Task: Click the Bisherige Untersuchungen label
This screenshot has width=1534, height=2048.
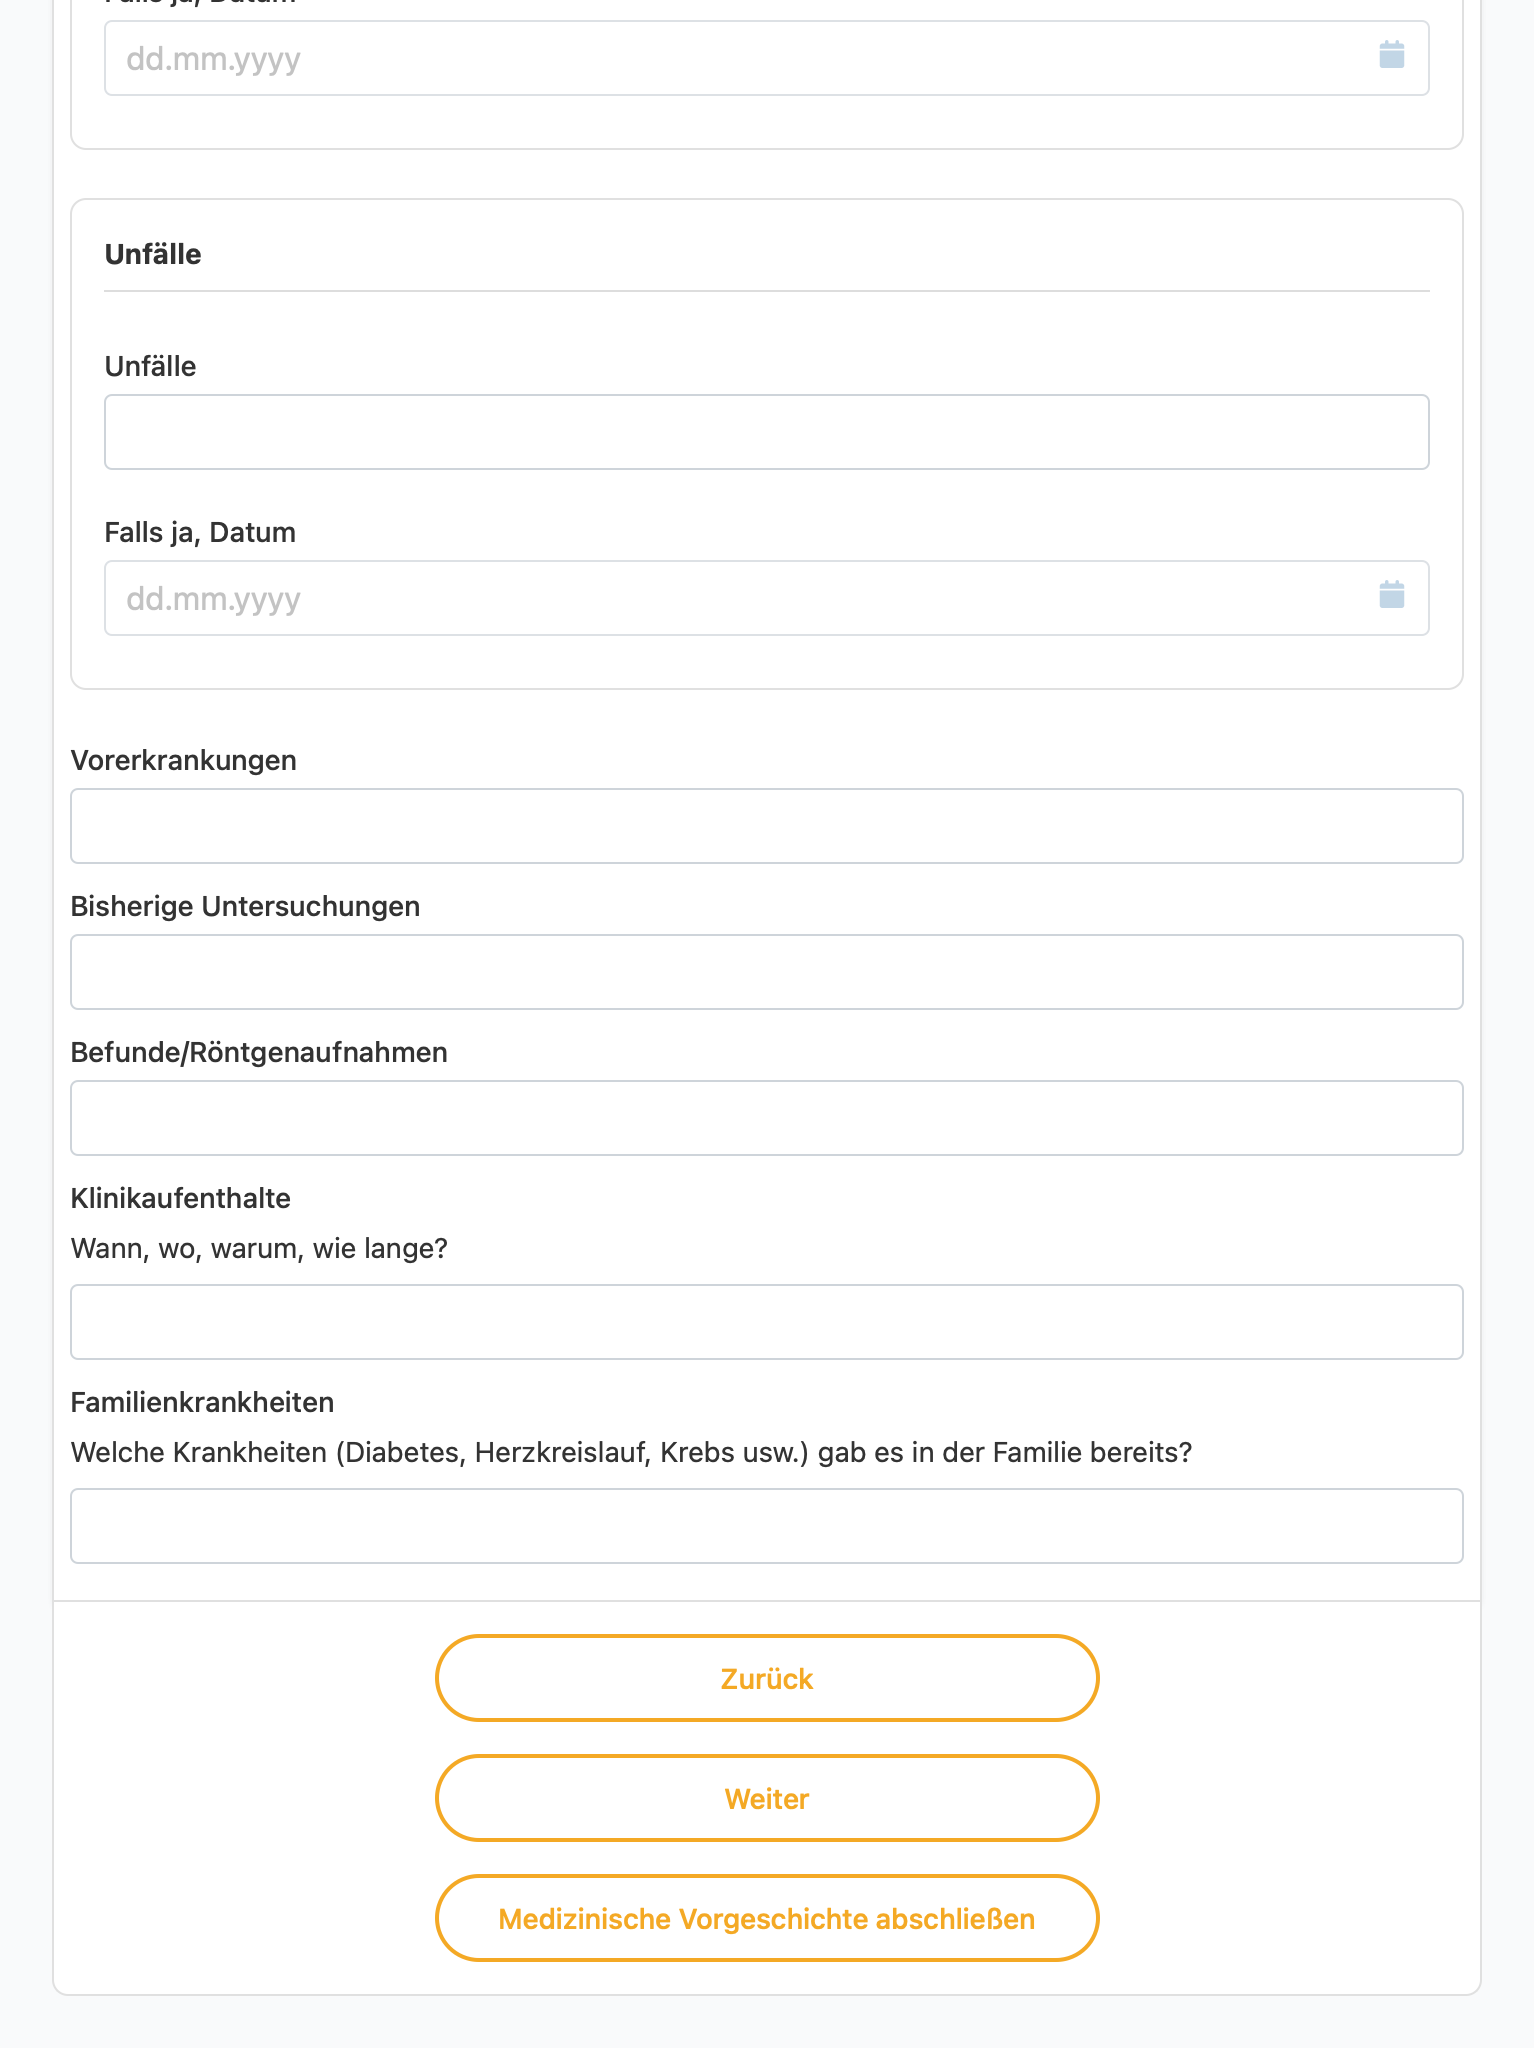Action: [245, 906]
